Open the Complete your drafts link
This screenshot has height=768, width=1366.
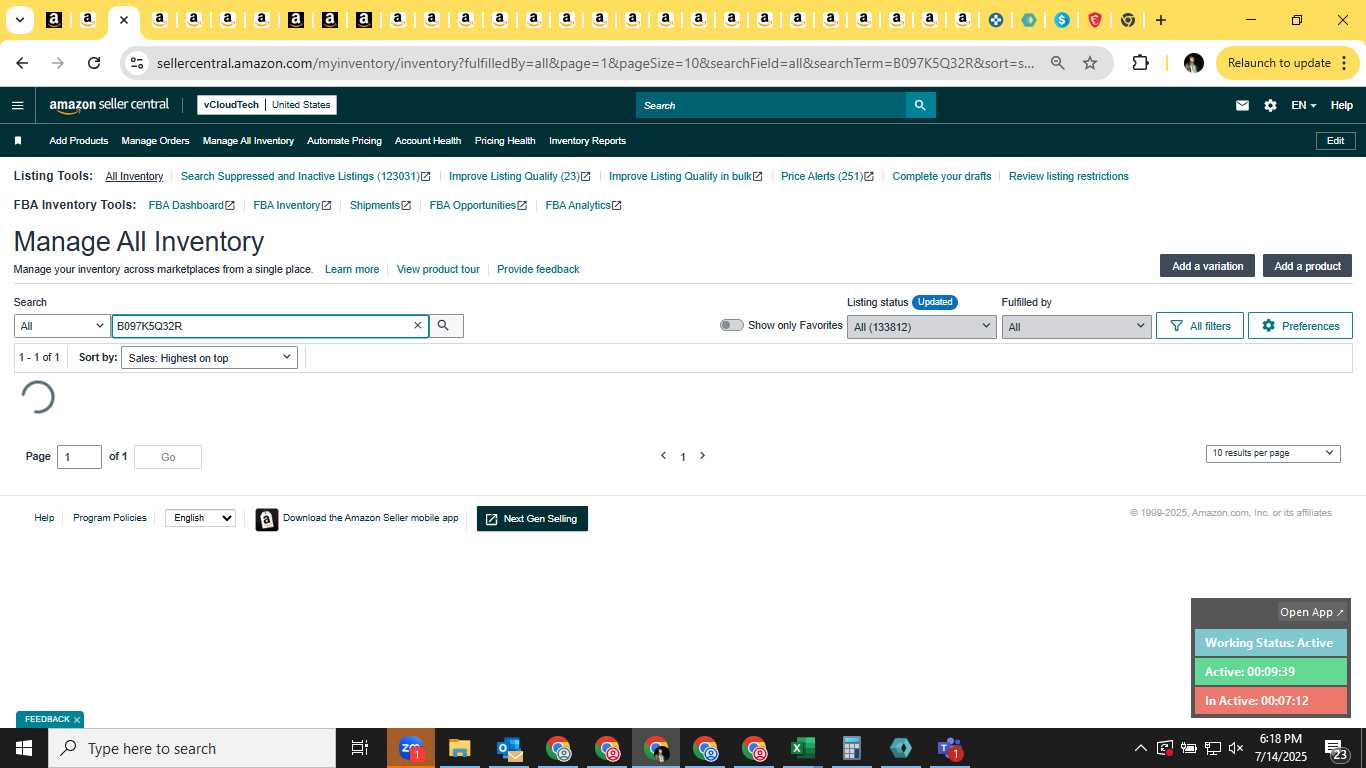click(942, 176)
